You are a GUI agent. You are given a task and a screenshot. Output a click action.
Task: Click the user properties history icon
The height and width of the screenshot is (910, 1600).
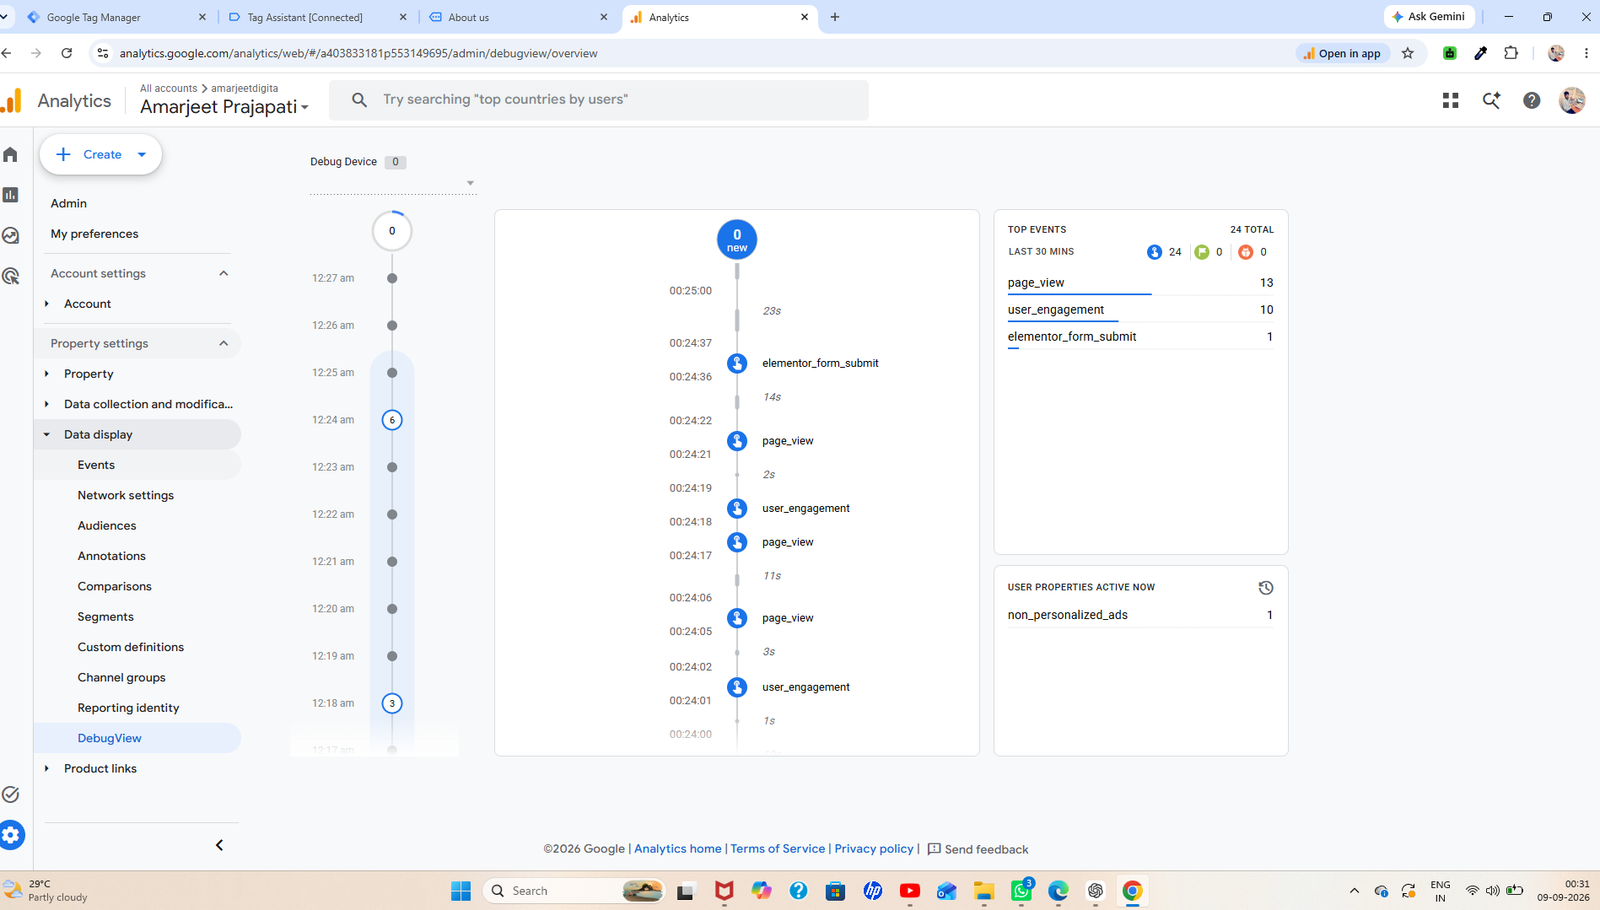[x=1266, y=588]
